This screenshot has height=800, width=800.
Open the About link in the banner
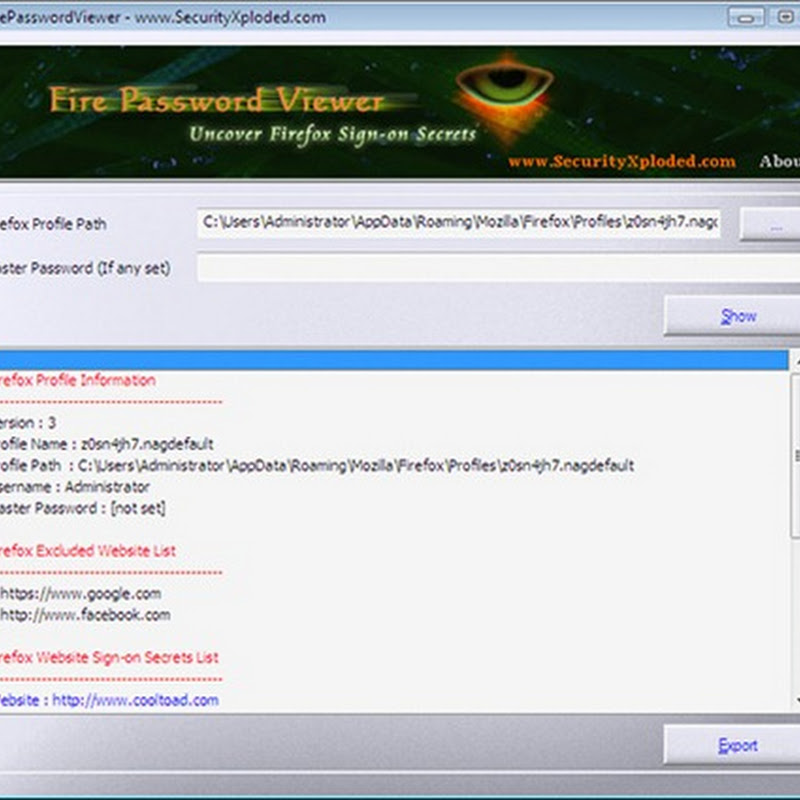click(780, 161)
